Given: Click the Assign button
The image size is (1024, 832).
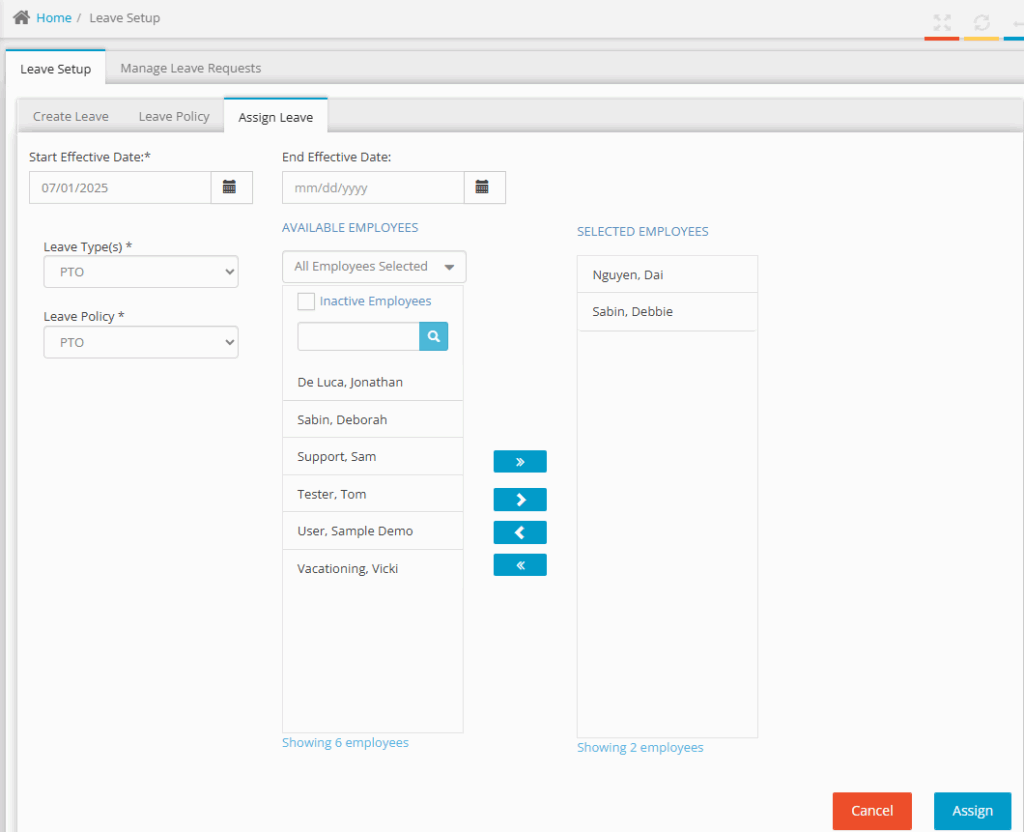Looking at the screenshot, I should [x=972, y=810].
